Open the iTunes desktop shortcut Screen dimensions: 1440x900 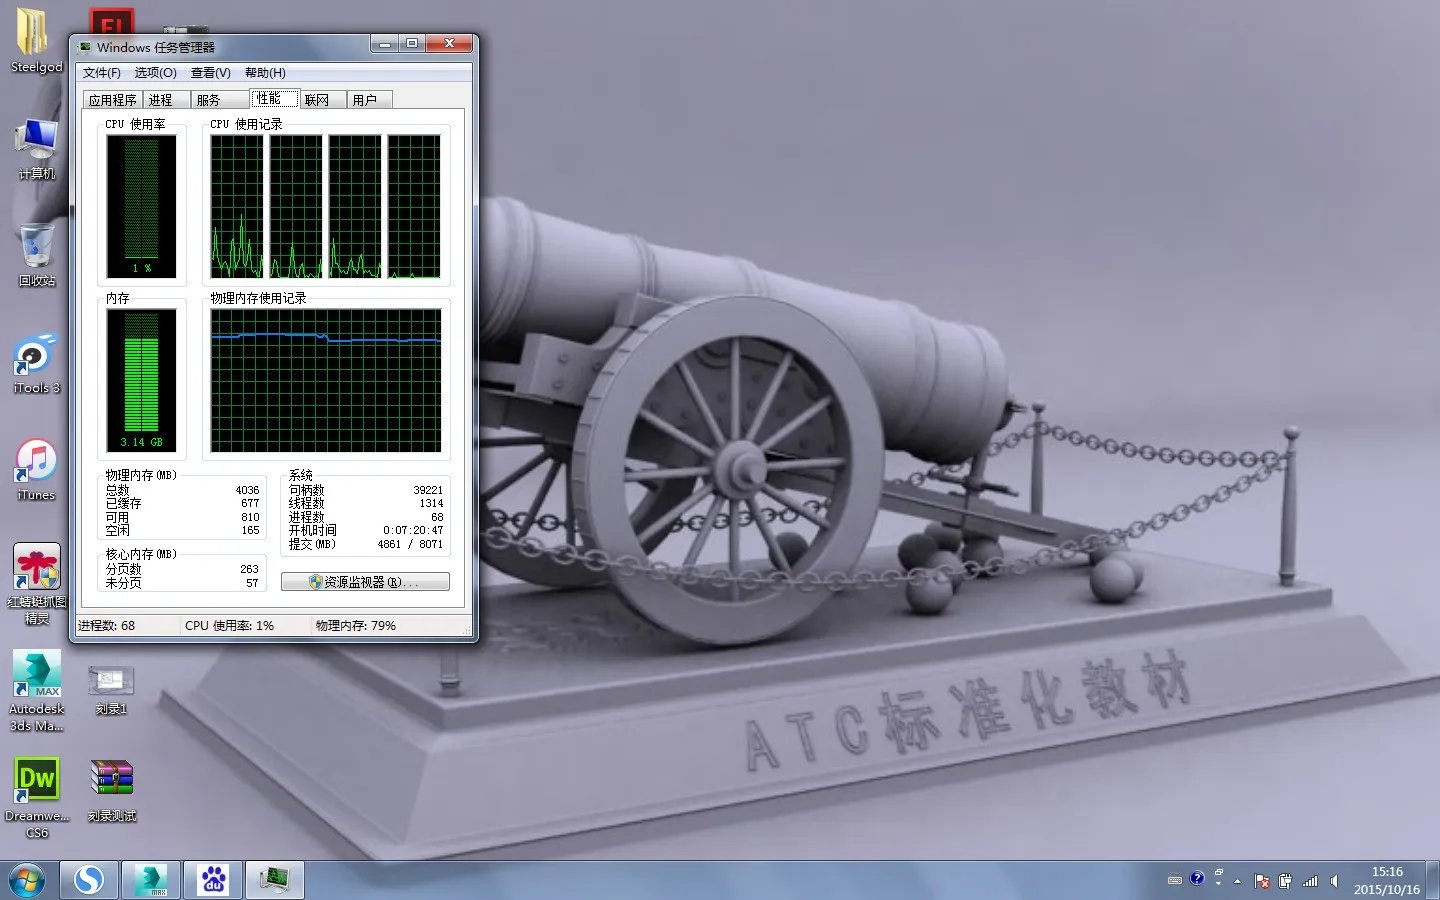[x=37, y=468]
